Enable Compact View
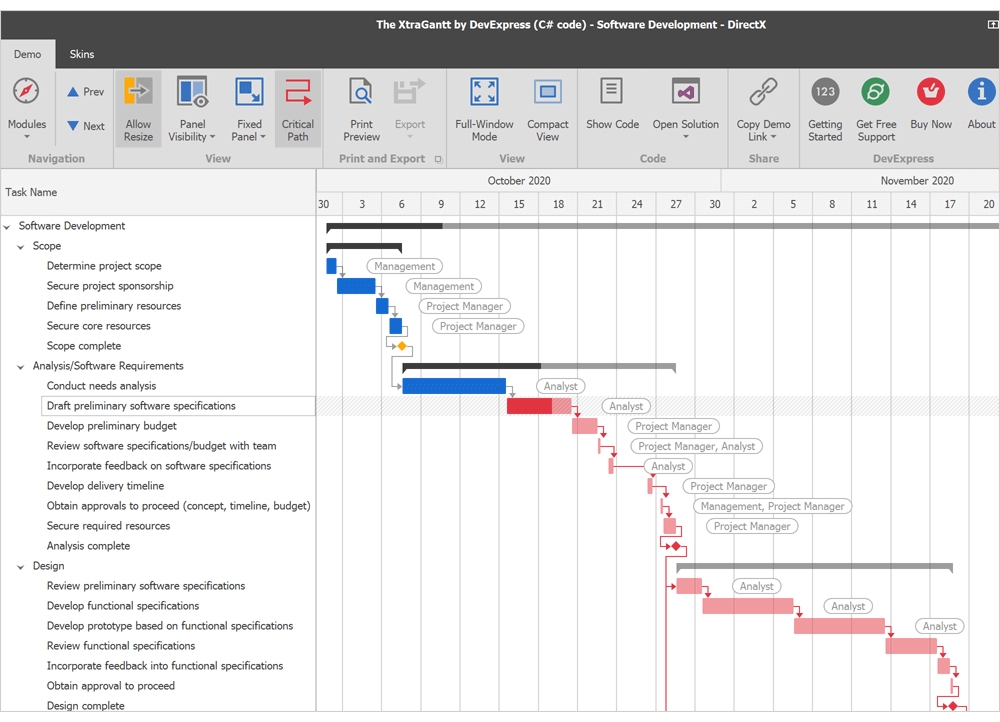Image resolution: width=1000 pixels, height=722 pixels. click(x=547, y=105)
